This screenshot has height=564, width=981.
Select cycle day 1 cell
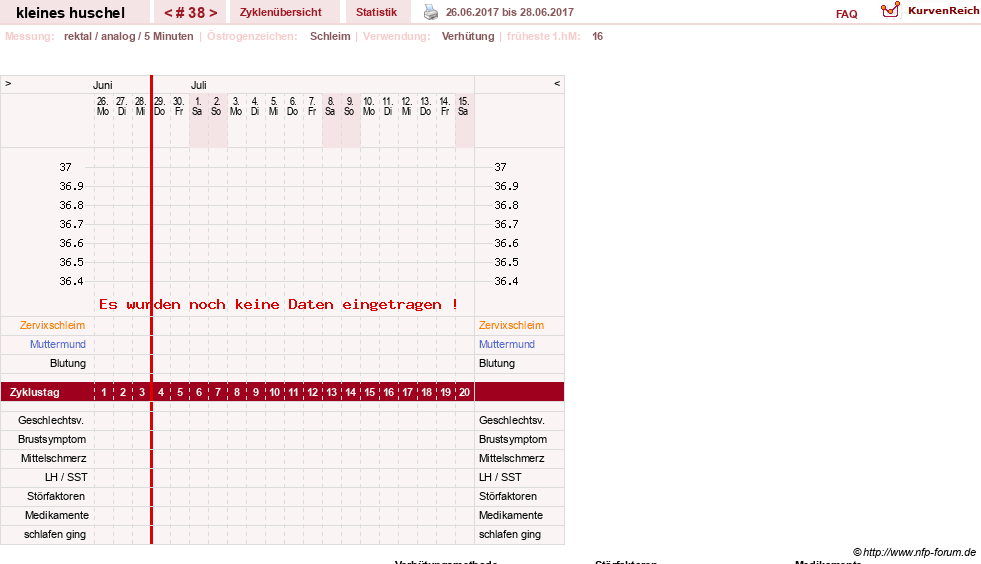(104, 392)
